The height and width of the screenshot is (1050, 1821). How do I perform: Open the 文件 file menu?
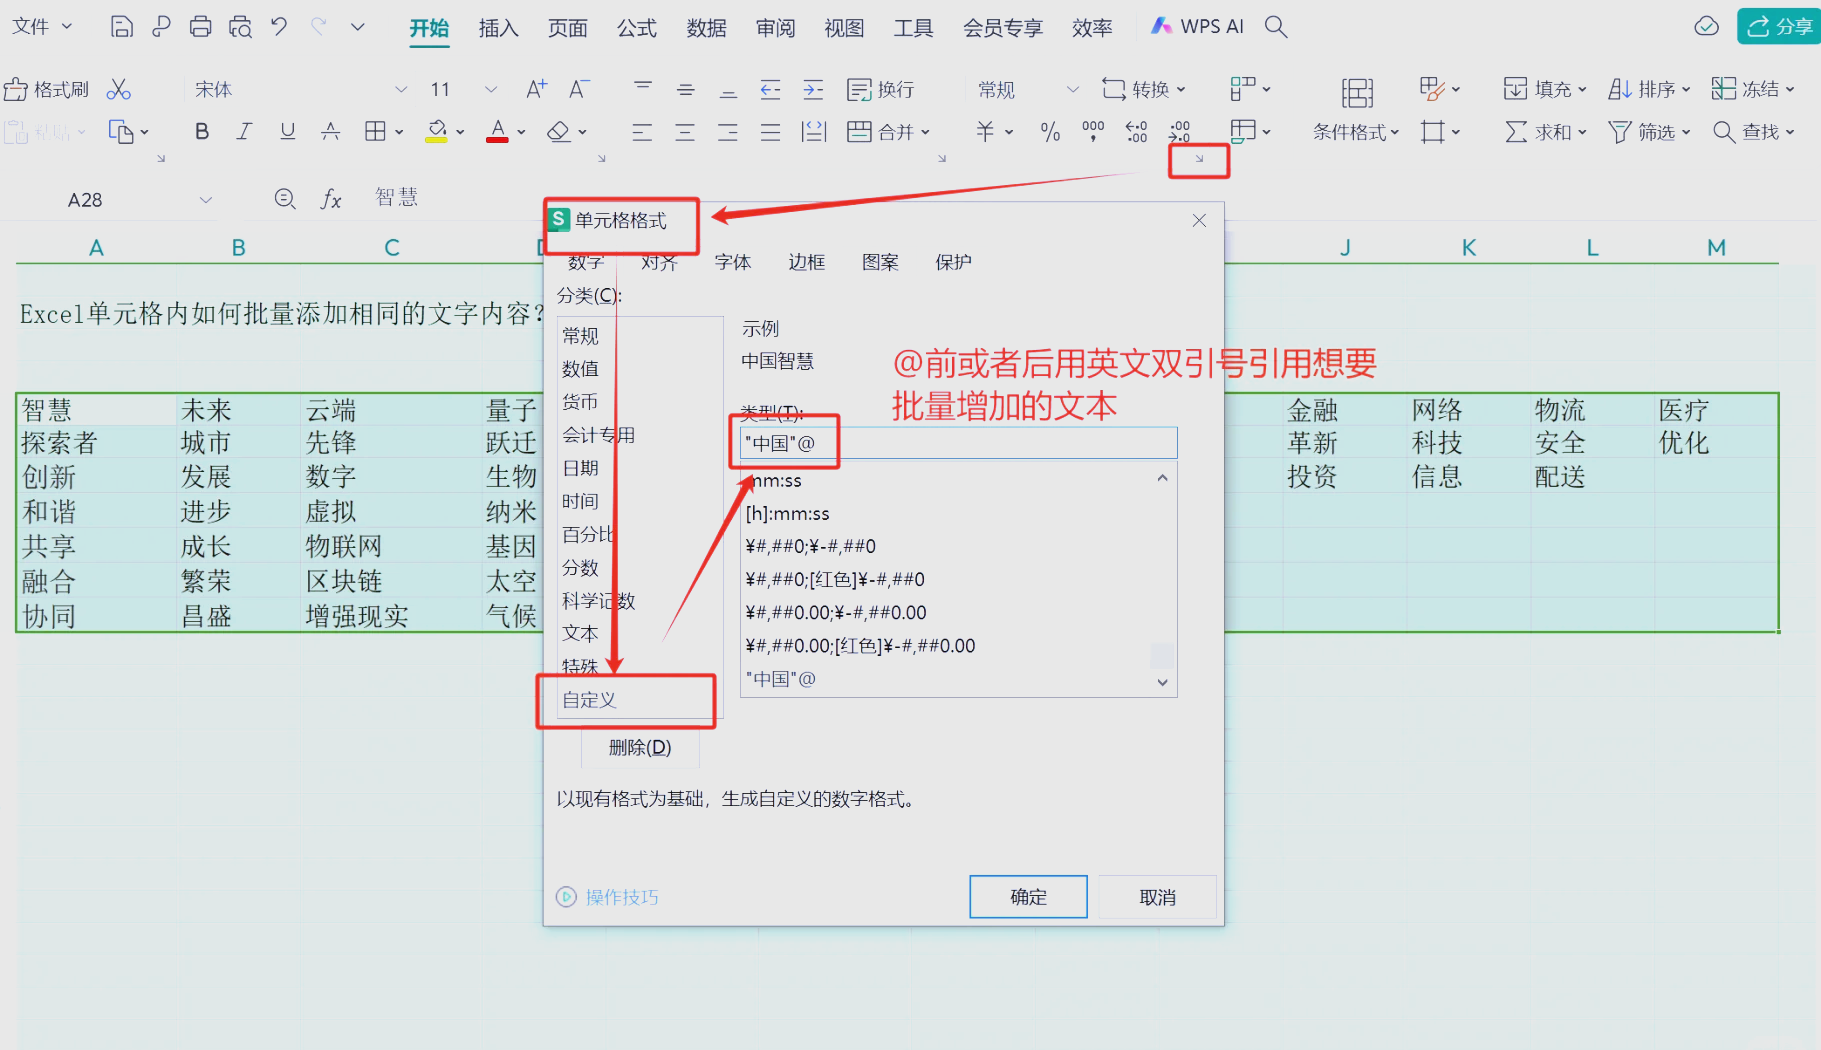tap(42, 26)
